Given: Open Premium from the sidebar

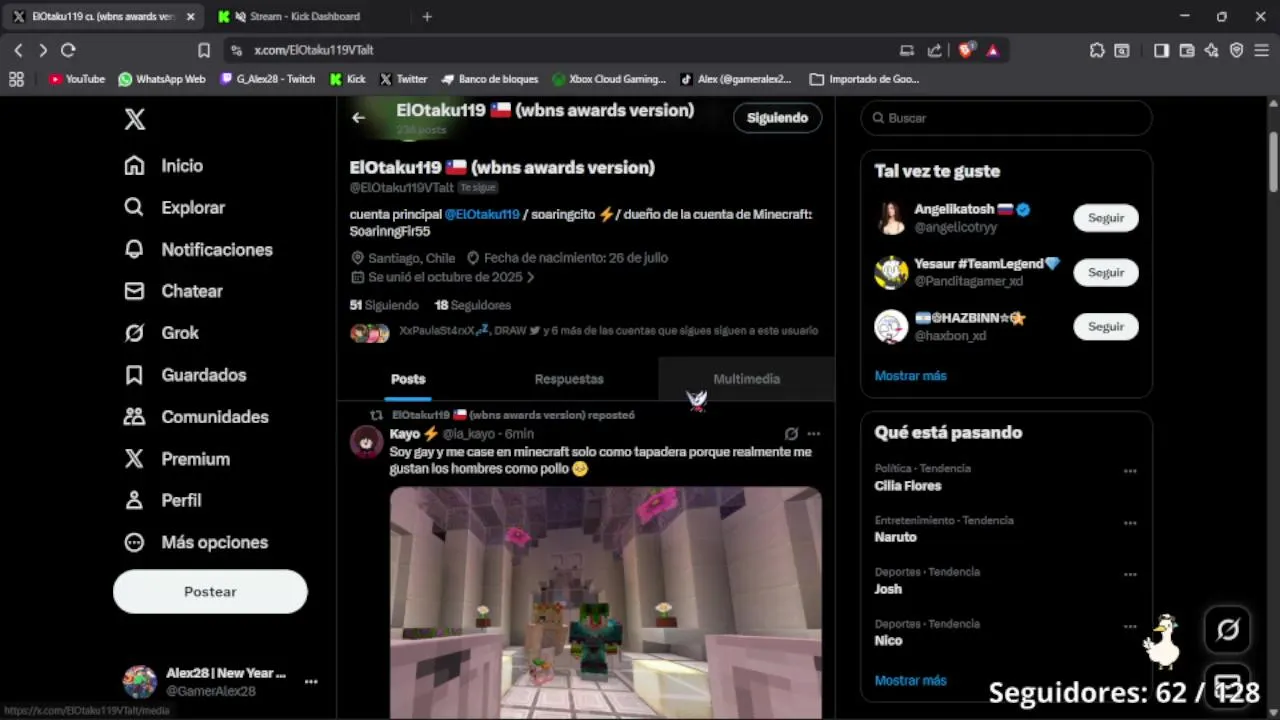Looking at the screenshot, I should click(x=176, y=459).
